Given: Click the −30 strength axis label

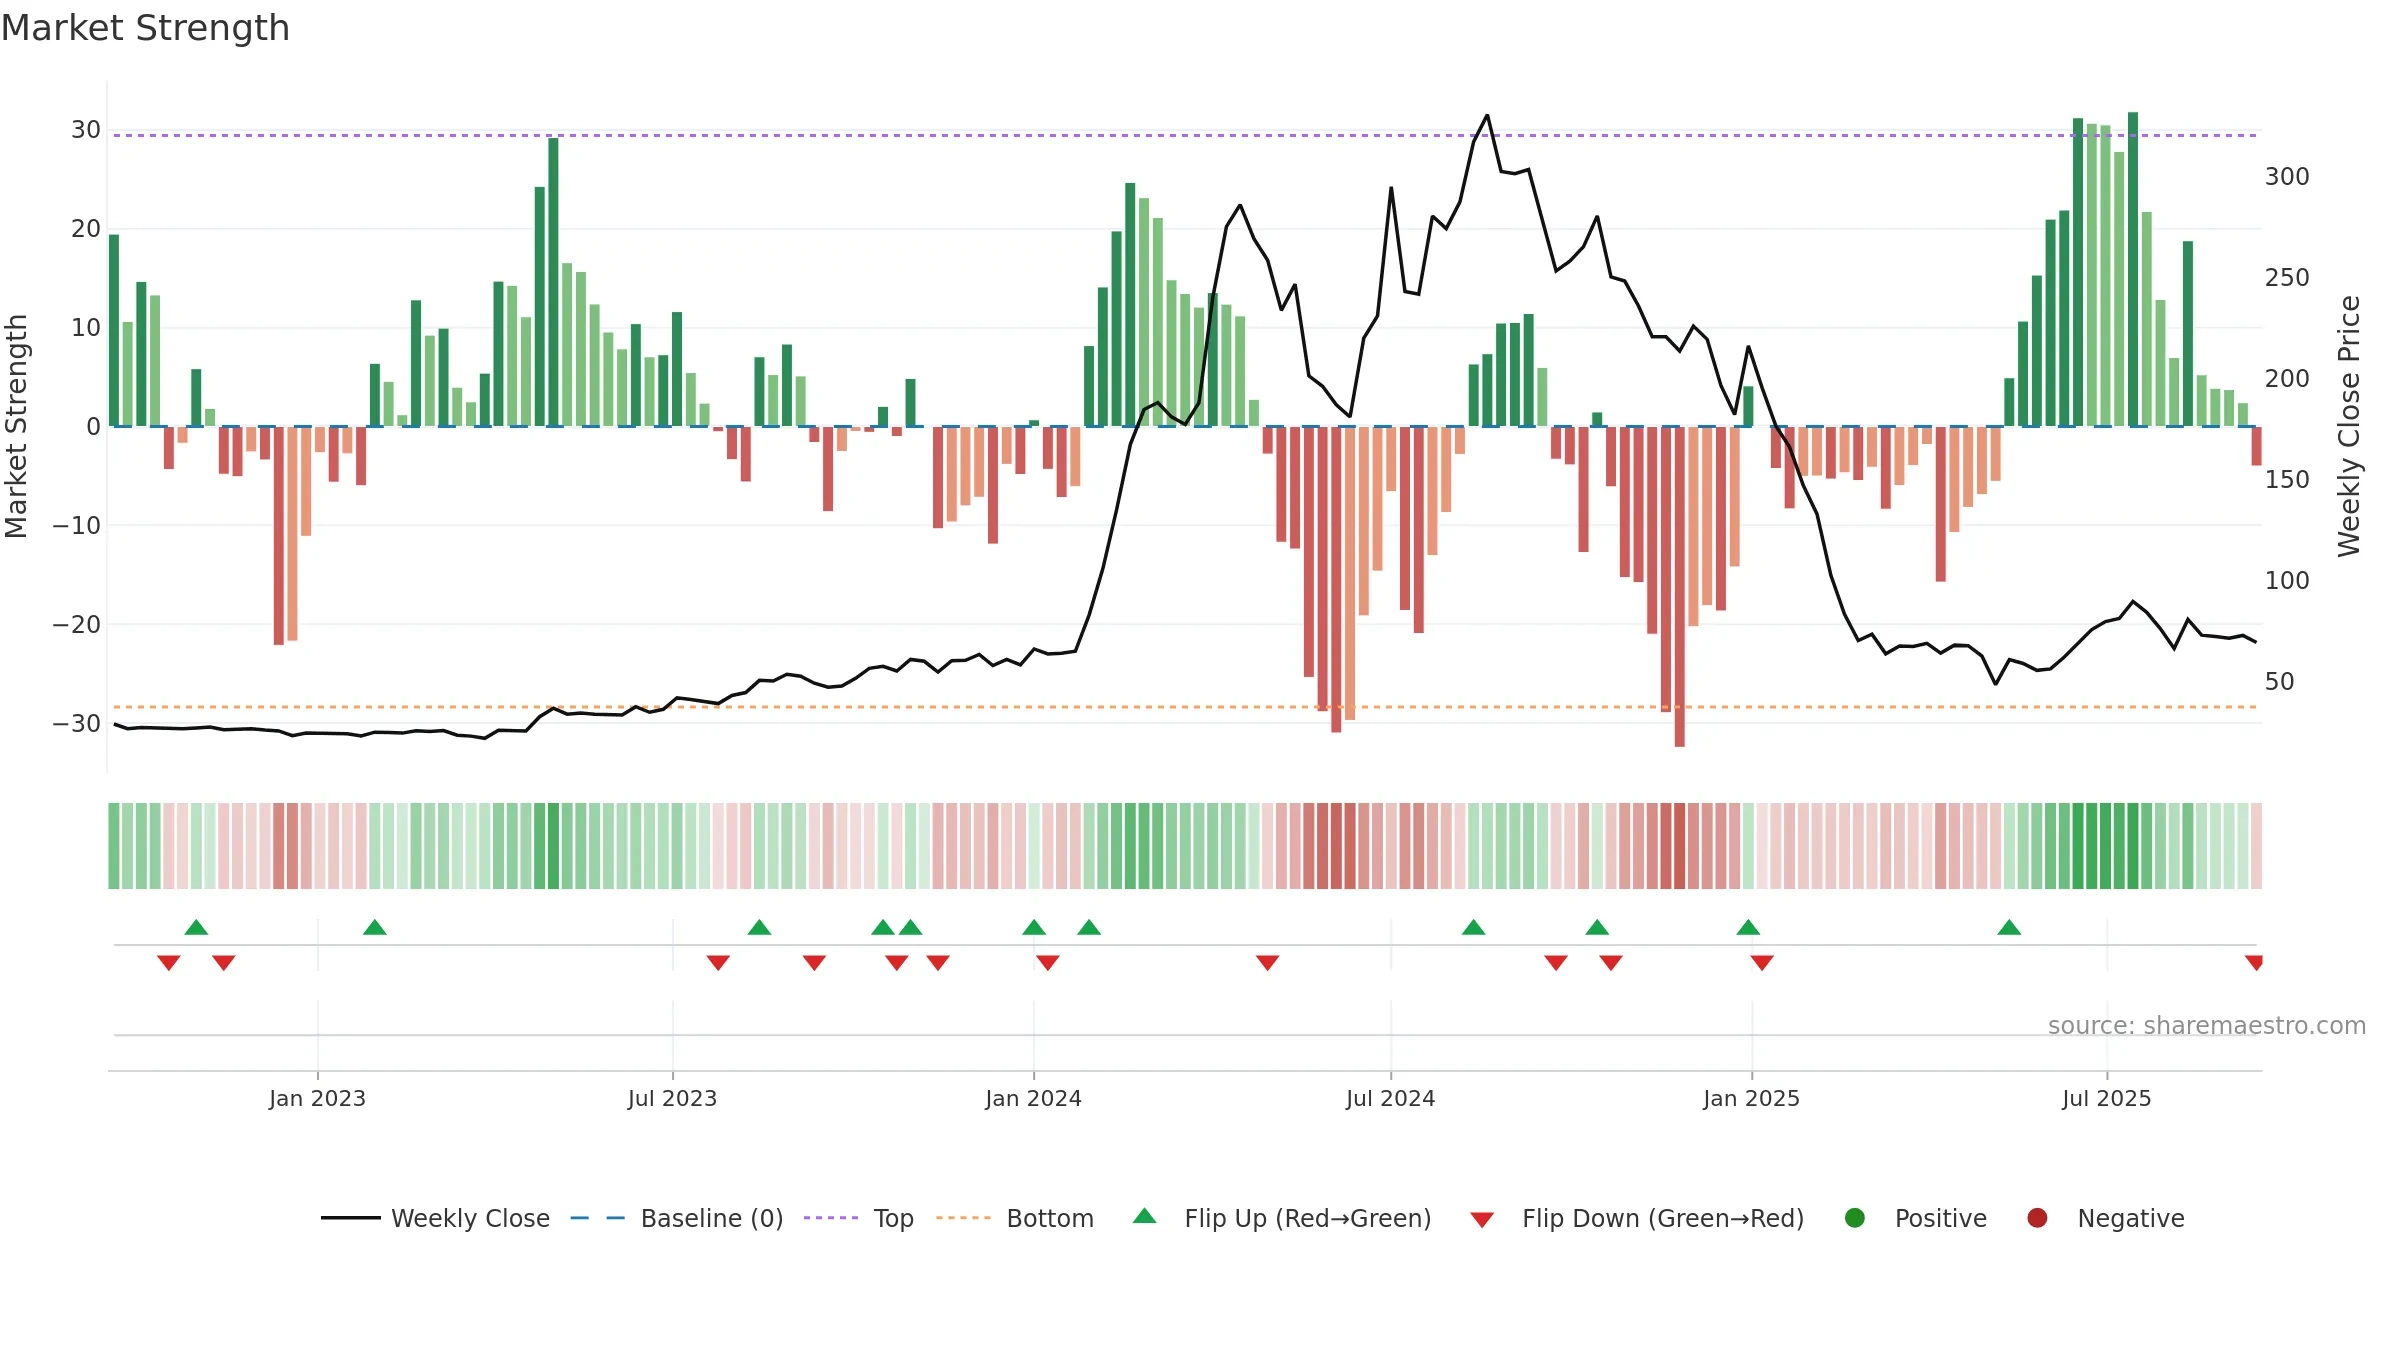Looking at the screenshot, I should tap(77, 723).
